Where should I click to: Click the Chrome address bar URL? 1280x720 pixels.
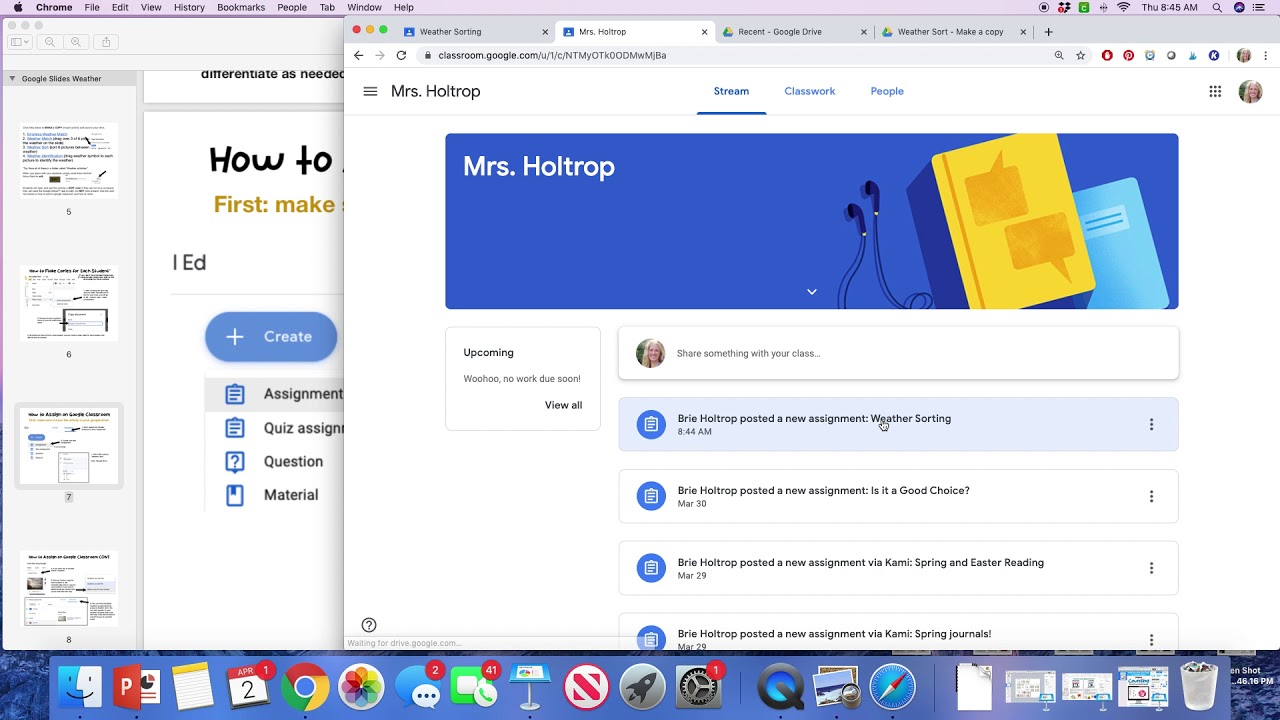(x=552, y=55)
